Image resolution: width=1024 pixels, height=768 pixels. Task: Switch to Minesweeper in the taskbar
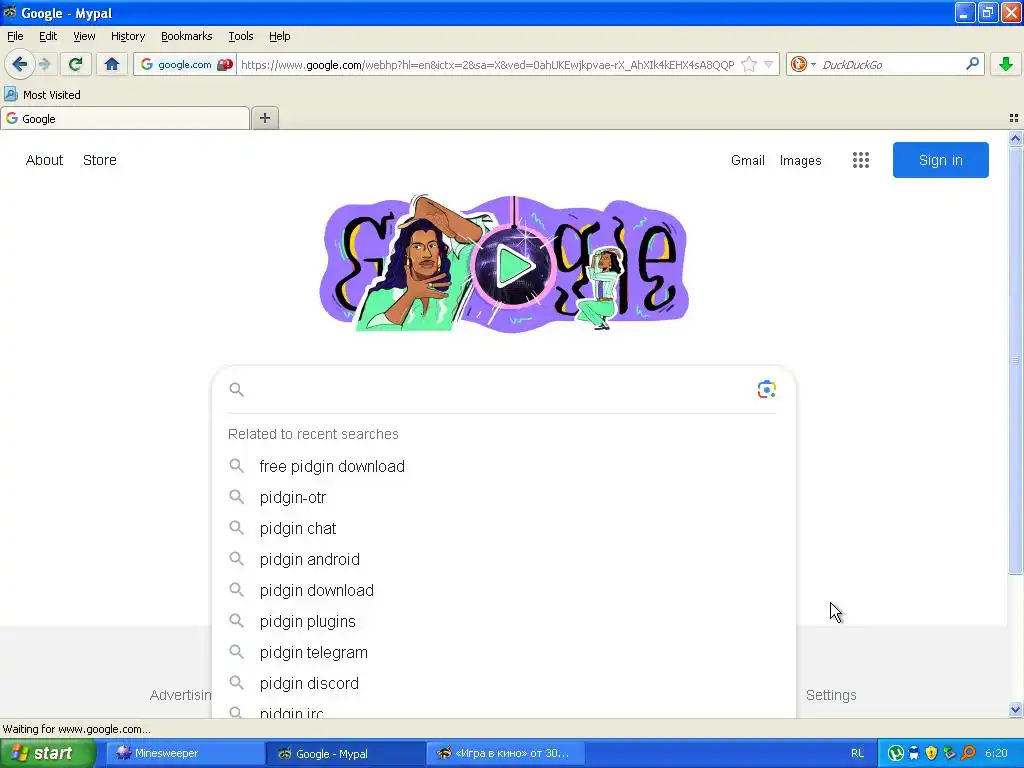point(185,753)
